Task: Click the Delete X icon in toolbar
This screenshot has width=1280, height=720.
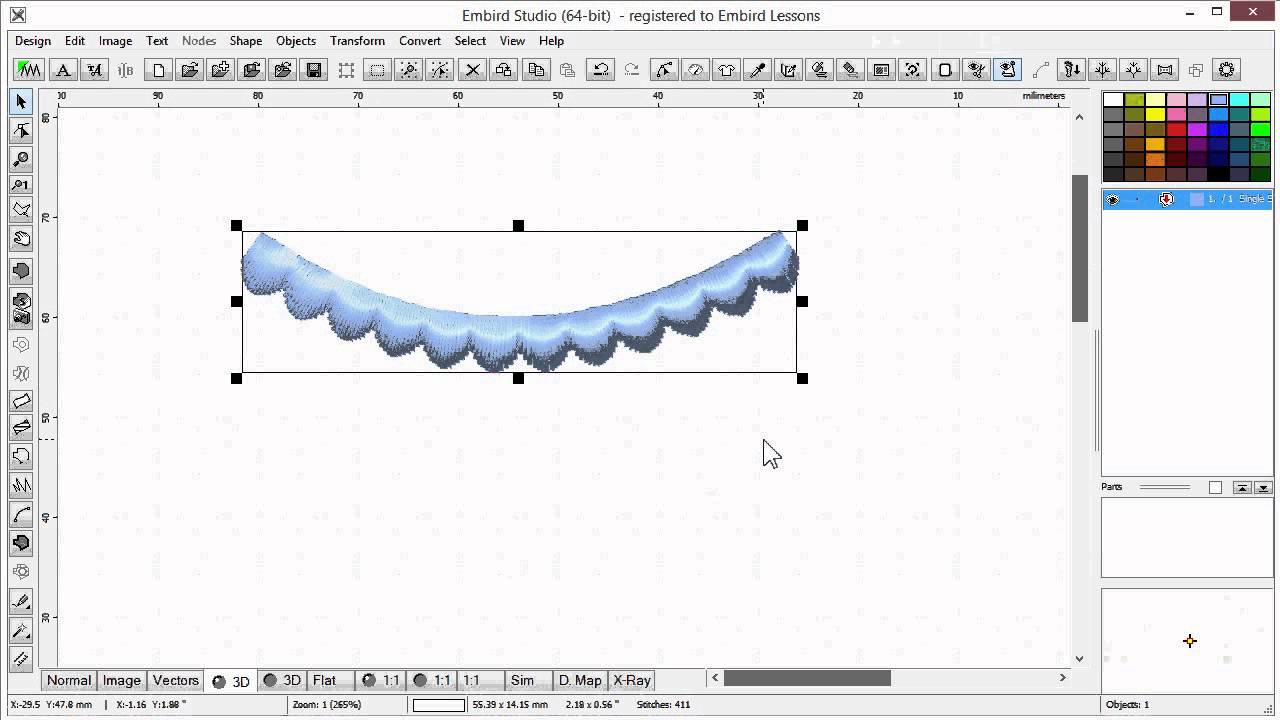Action: tap(472, 70)
